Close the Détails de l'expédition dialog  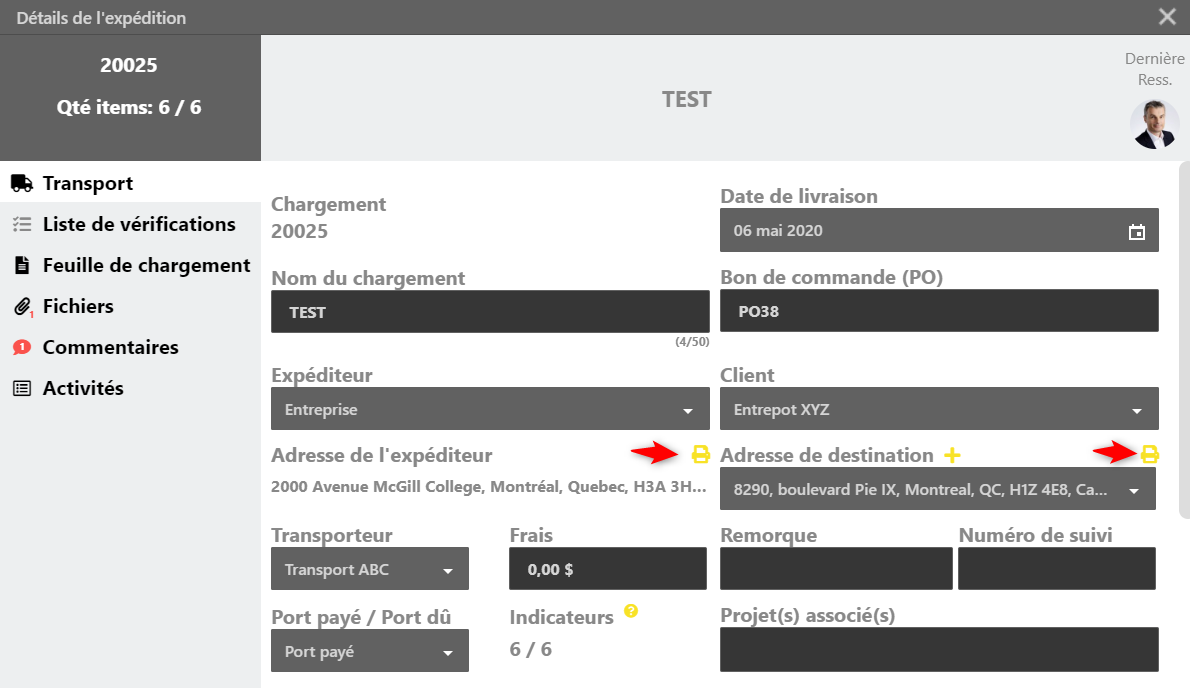[x=1167, y=17]
